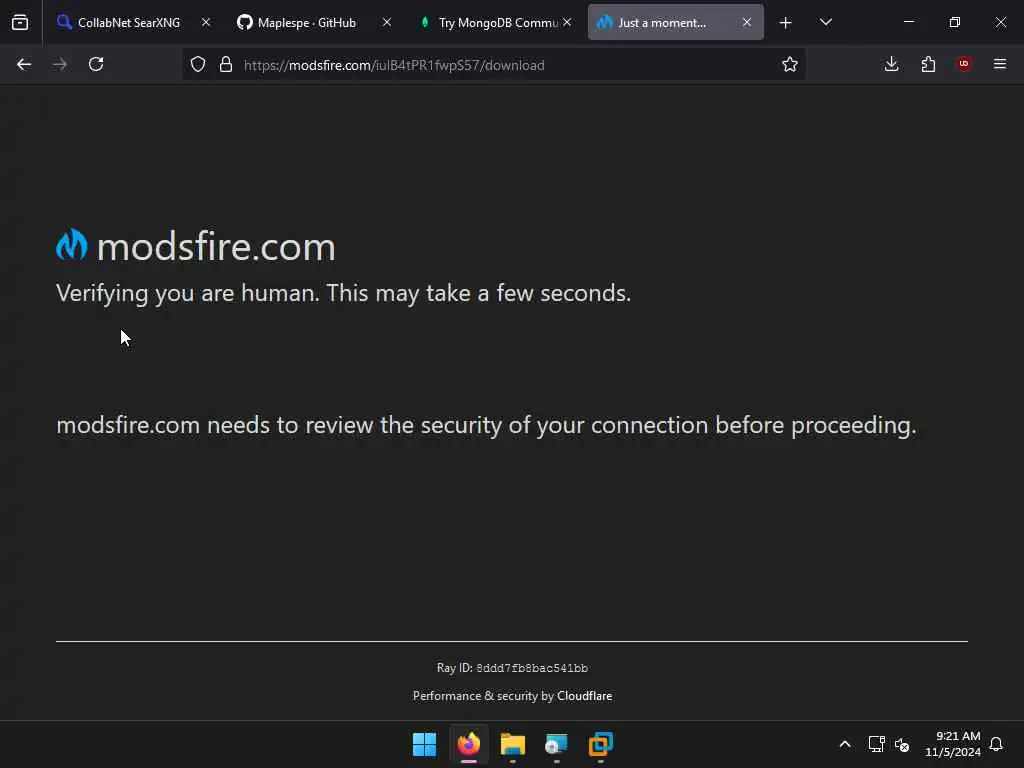View site security padlock info
The height and width of the screenshot is (768, 1024).
(x=226, y=64)
